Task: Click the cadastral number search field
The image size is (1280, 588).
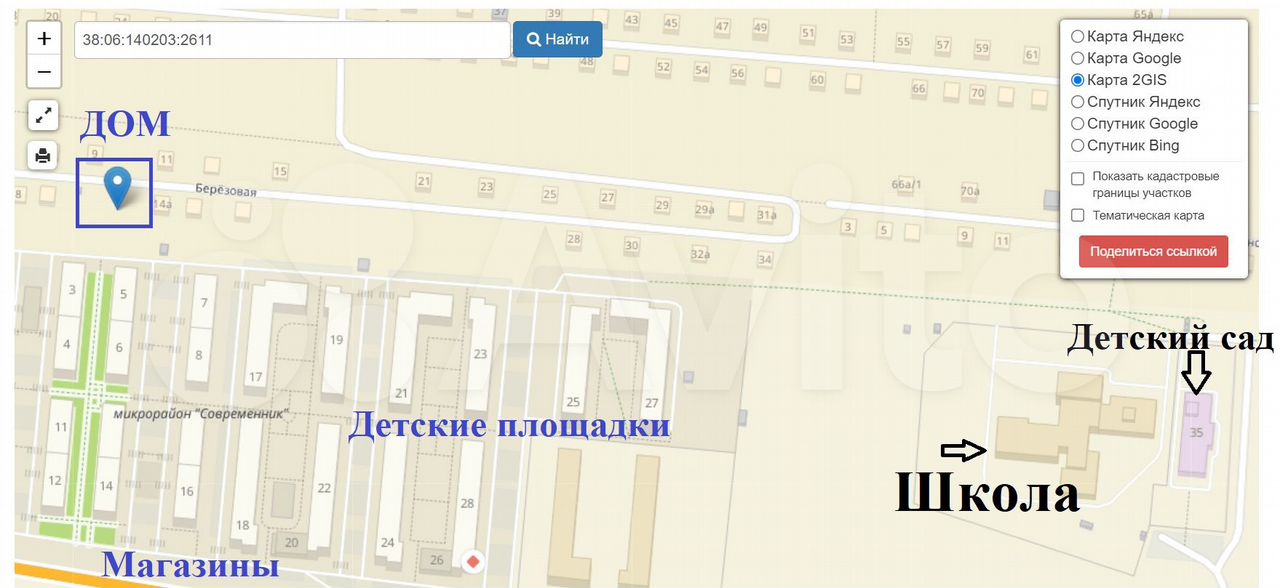Action: pyautogui.click(x=291, y=40)
